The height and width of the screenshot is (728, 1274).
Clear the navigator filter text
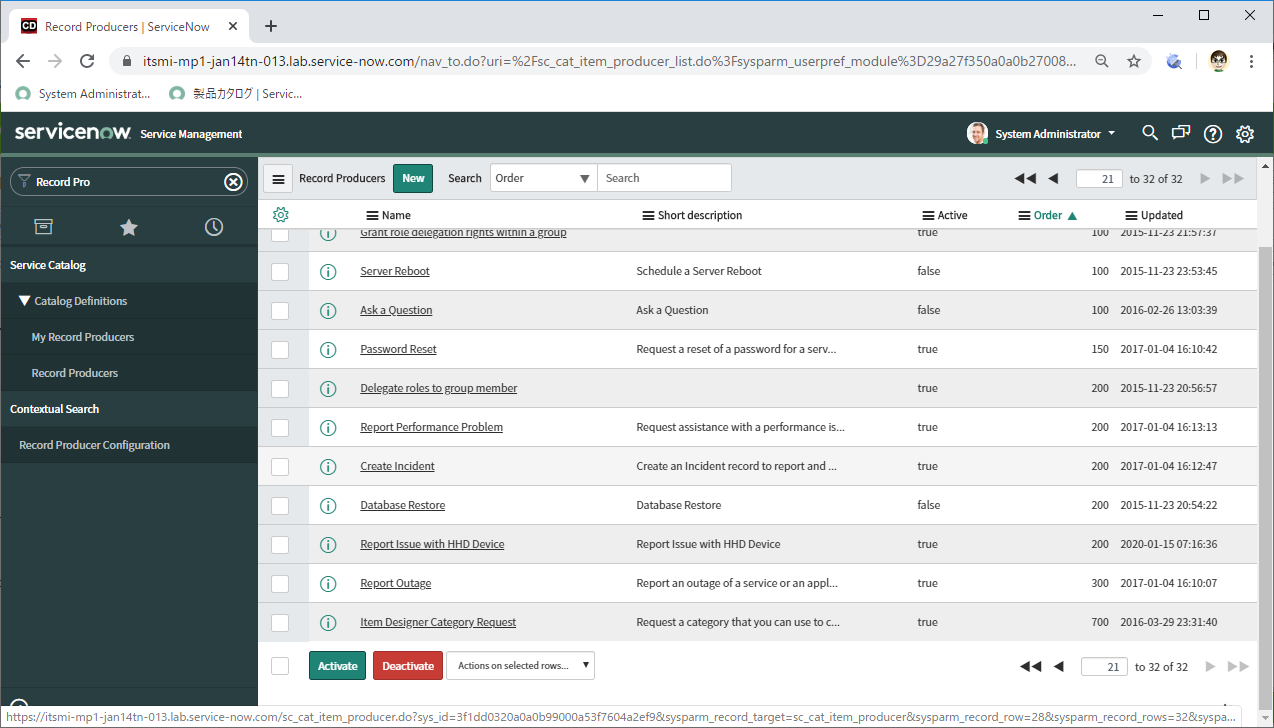coord(233,182)
